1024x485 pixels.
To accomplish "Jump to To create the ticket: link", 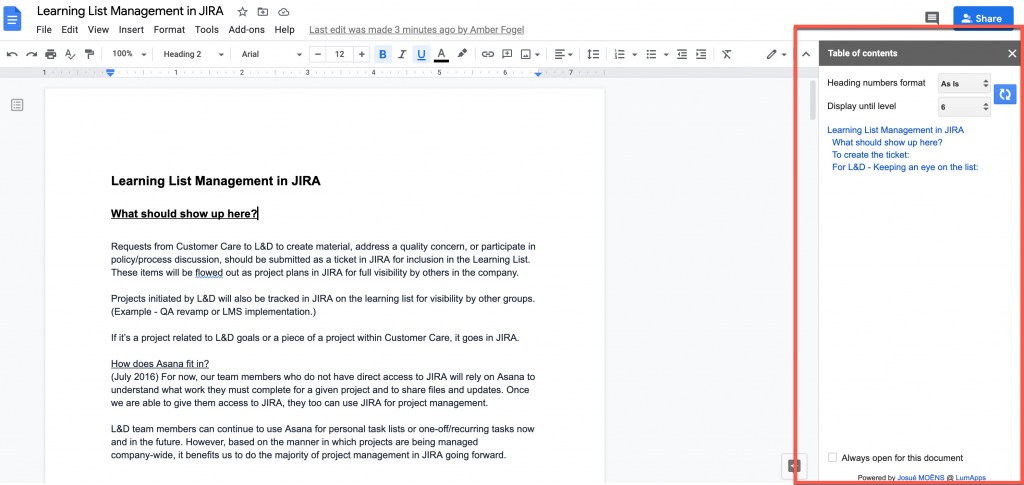I will [x=871, y=155].
